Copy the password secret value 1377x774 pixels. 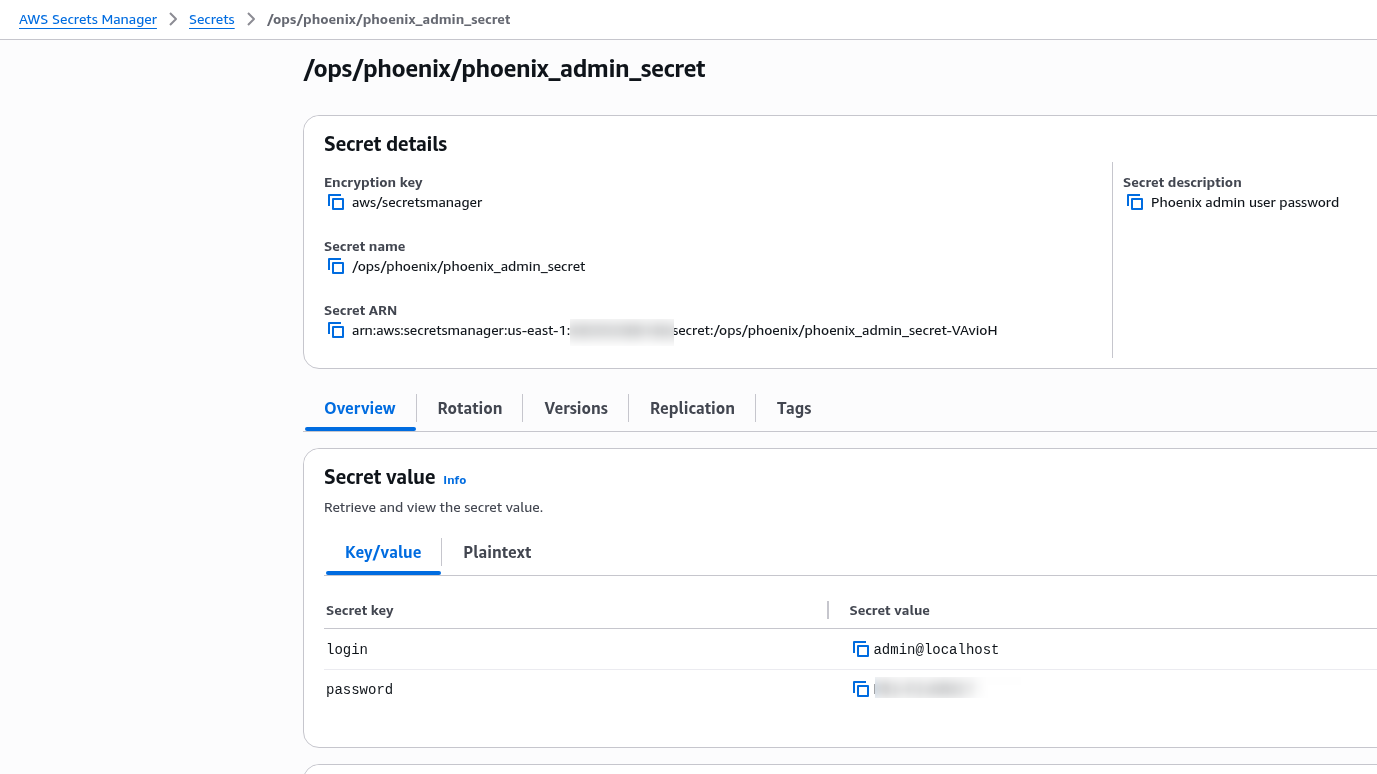point(860,689)
